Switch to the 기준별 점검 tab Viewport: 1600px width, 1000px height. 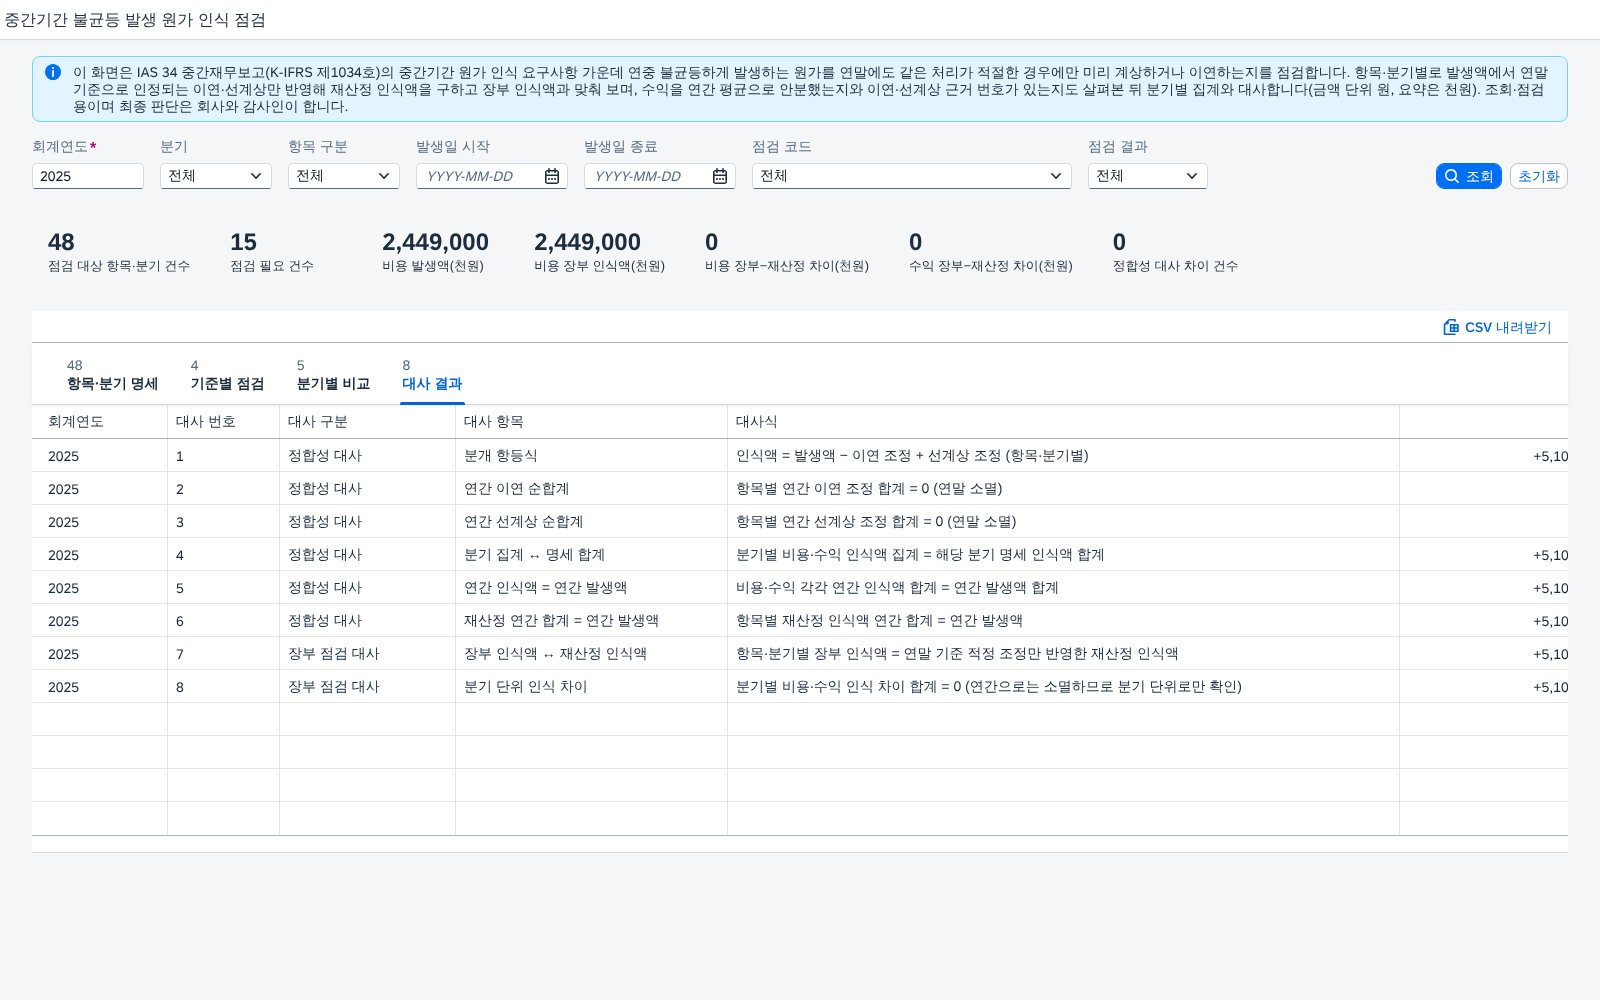coord(227,375)
